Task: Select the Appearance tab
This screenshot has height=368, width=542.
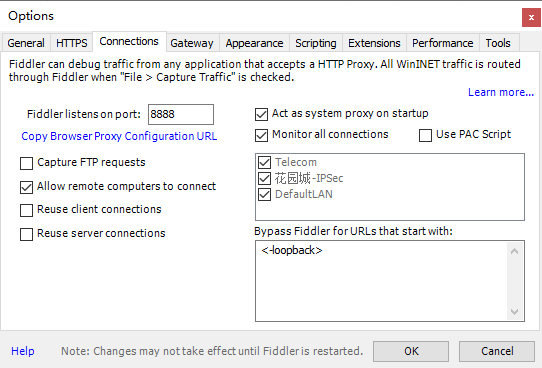Action: (254, 43)
